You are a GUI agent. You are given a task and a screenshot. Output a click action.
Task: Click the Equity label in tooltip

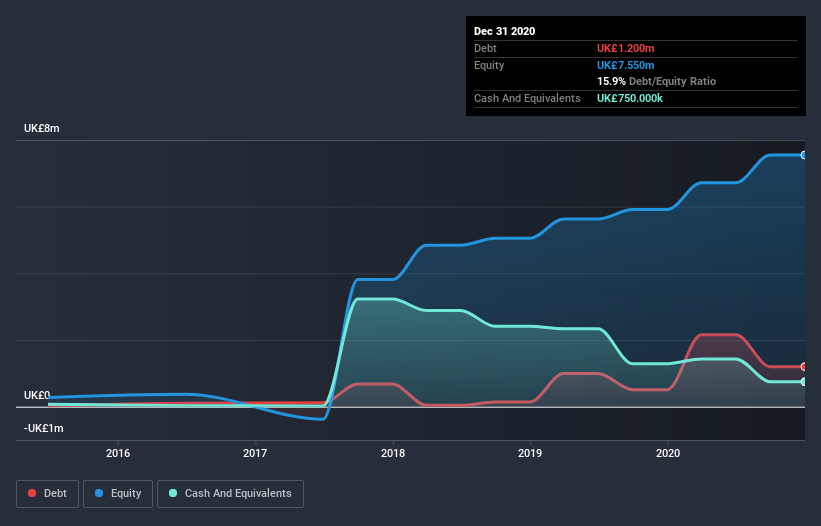point(489,65)
